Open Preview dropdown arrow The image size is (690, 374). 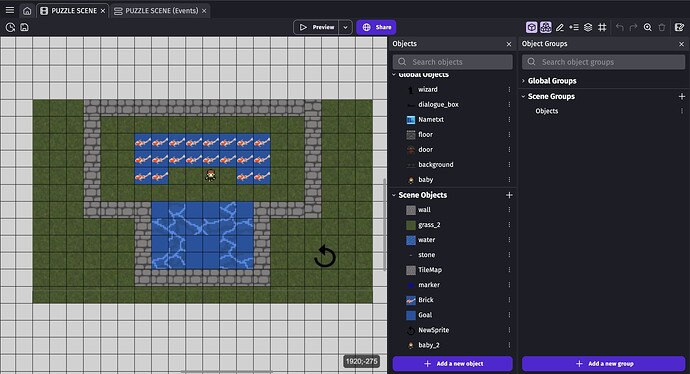click(x=345, y=27)
